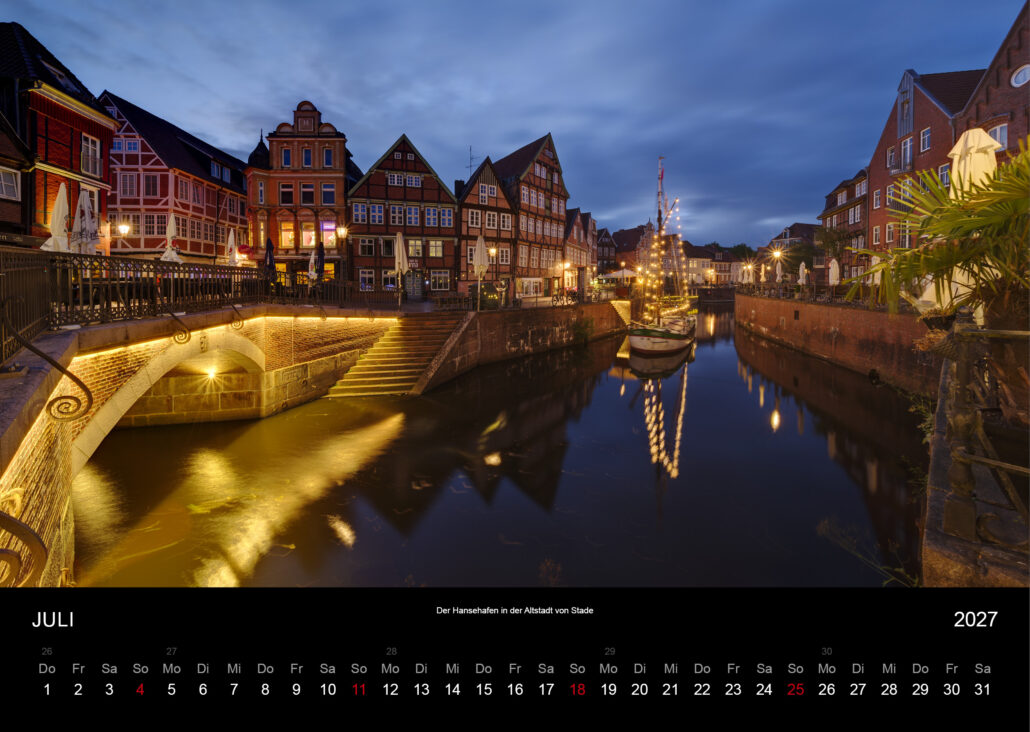Select date 17 in the calendar
The image size is (1030, 732).
(x=546, y=689)
